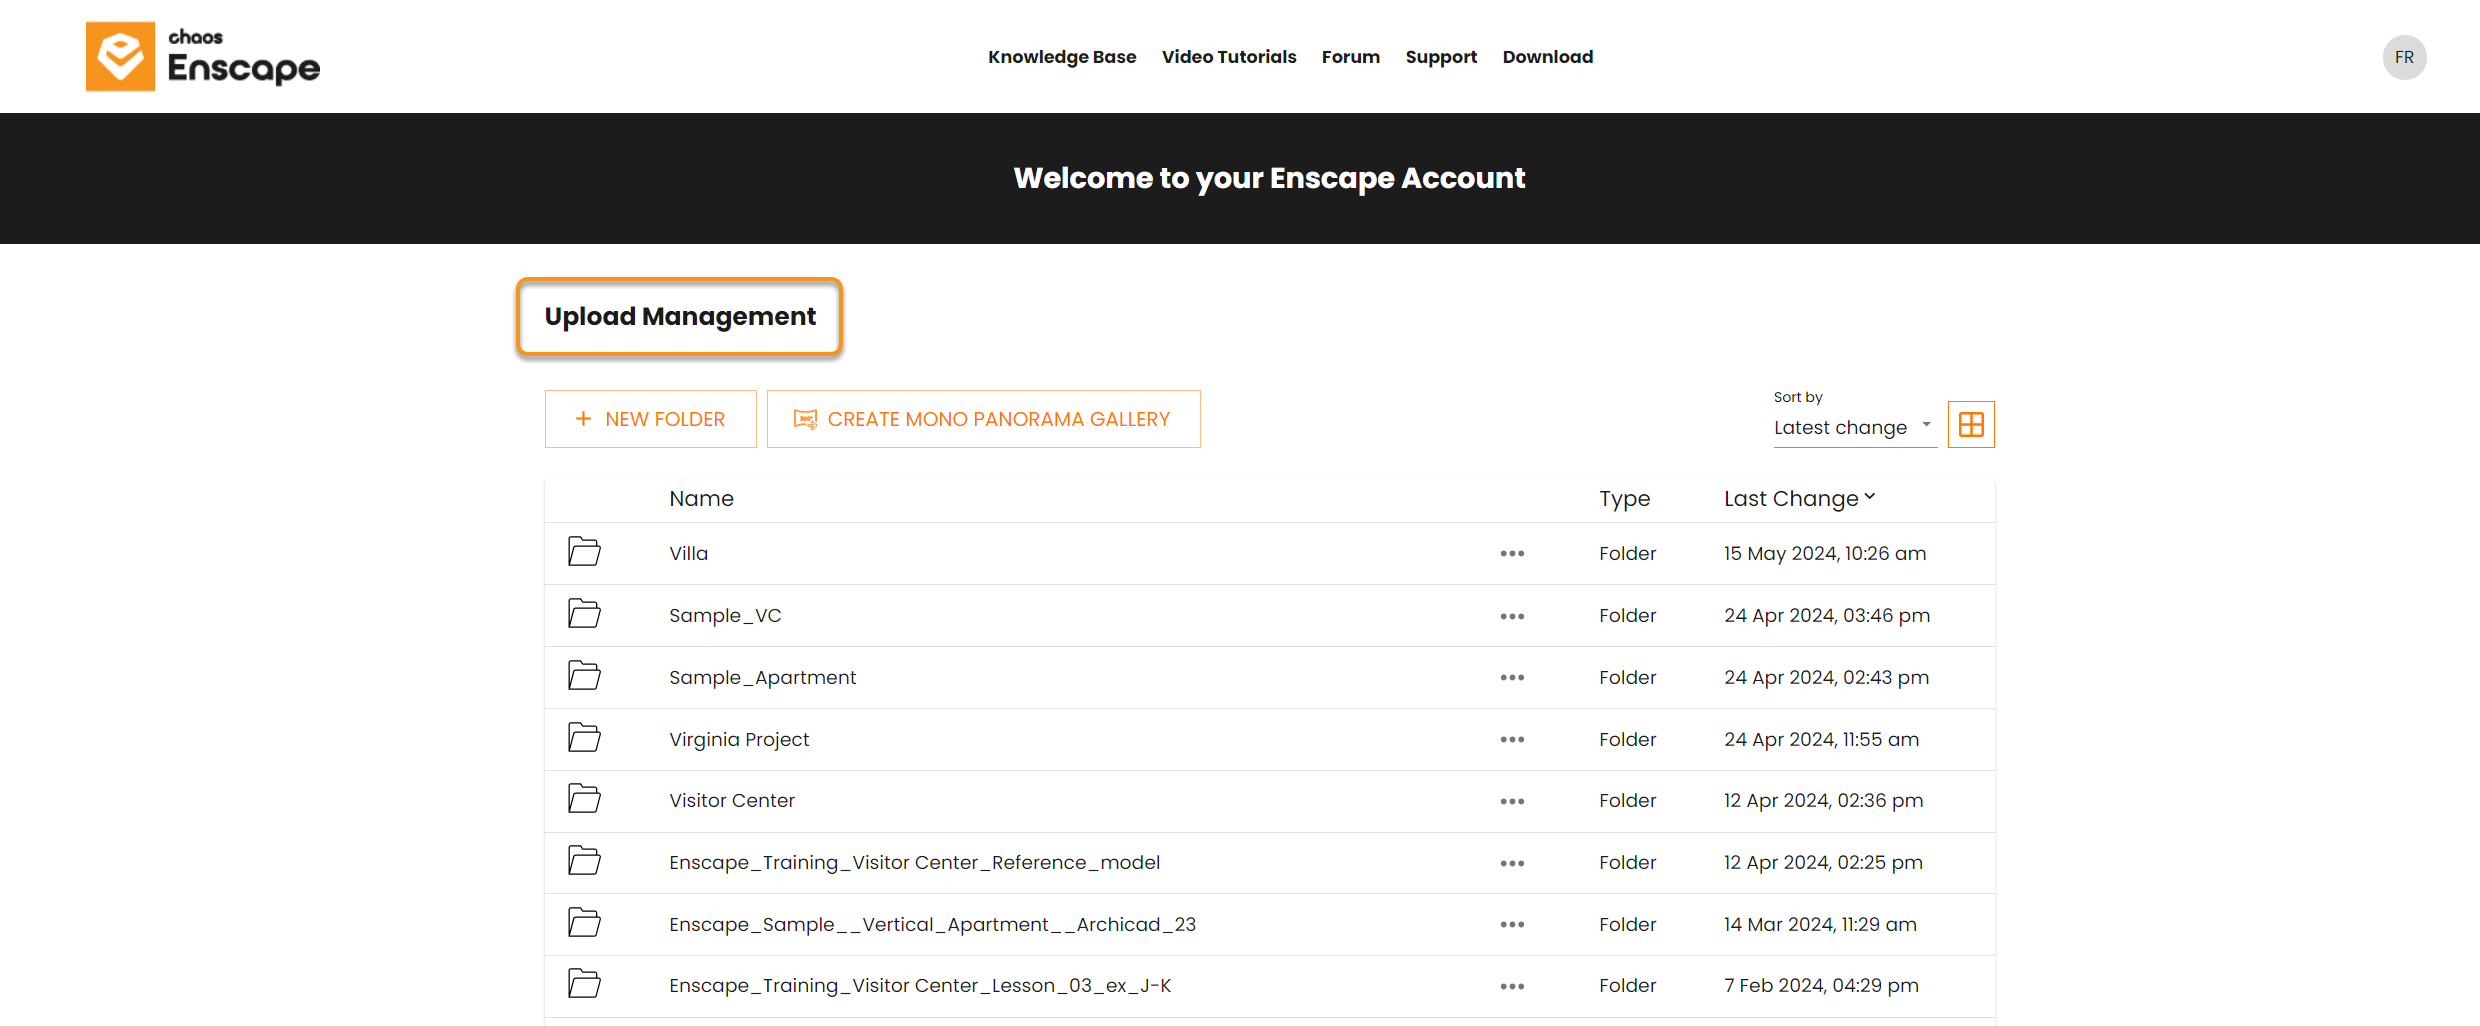Open the Sample_Apartment folder name

762,677
